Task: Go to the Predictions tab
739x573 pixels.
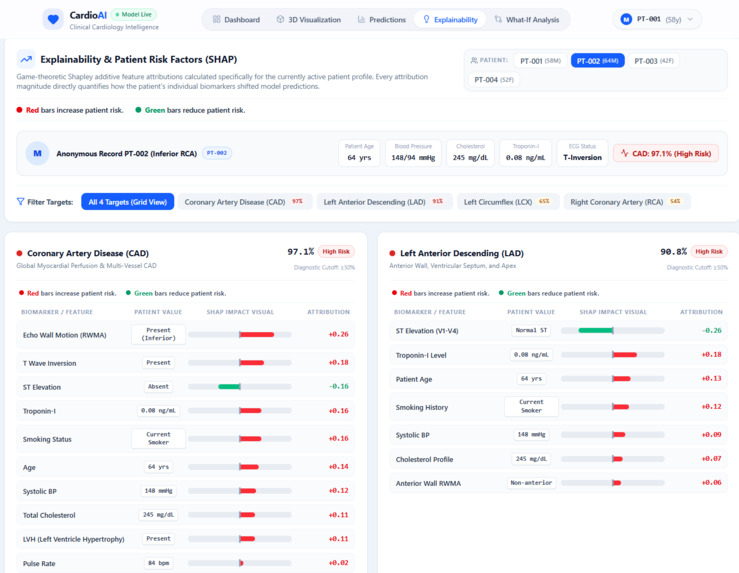Action: [382, 19]
